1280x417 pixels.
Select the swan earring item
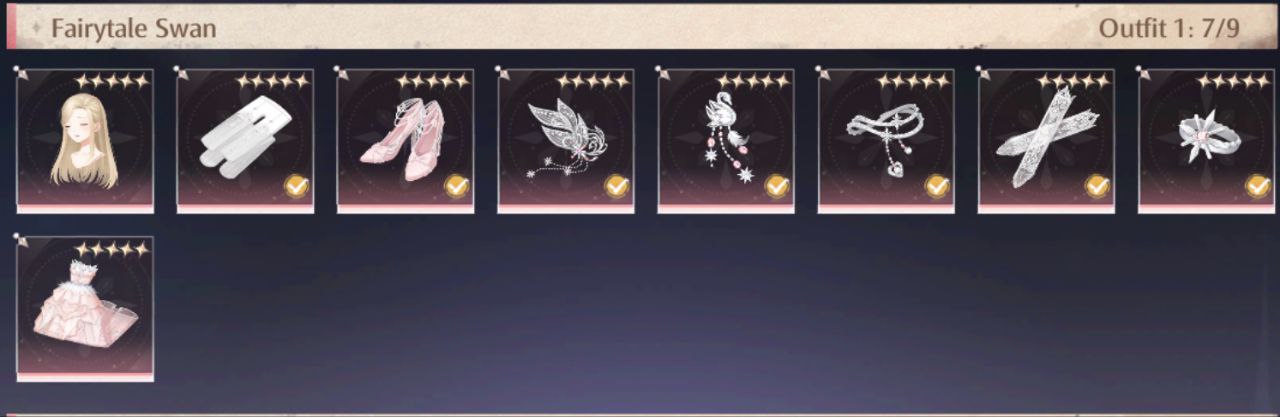coord(726,140)
